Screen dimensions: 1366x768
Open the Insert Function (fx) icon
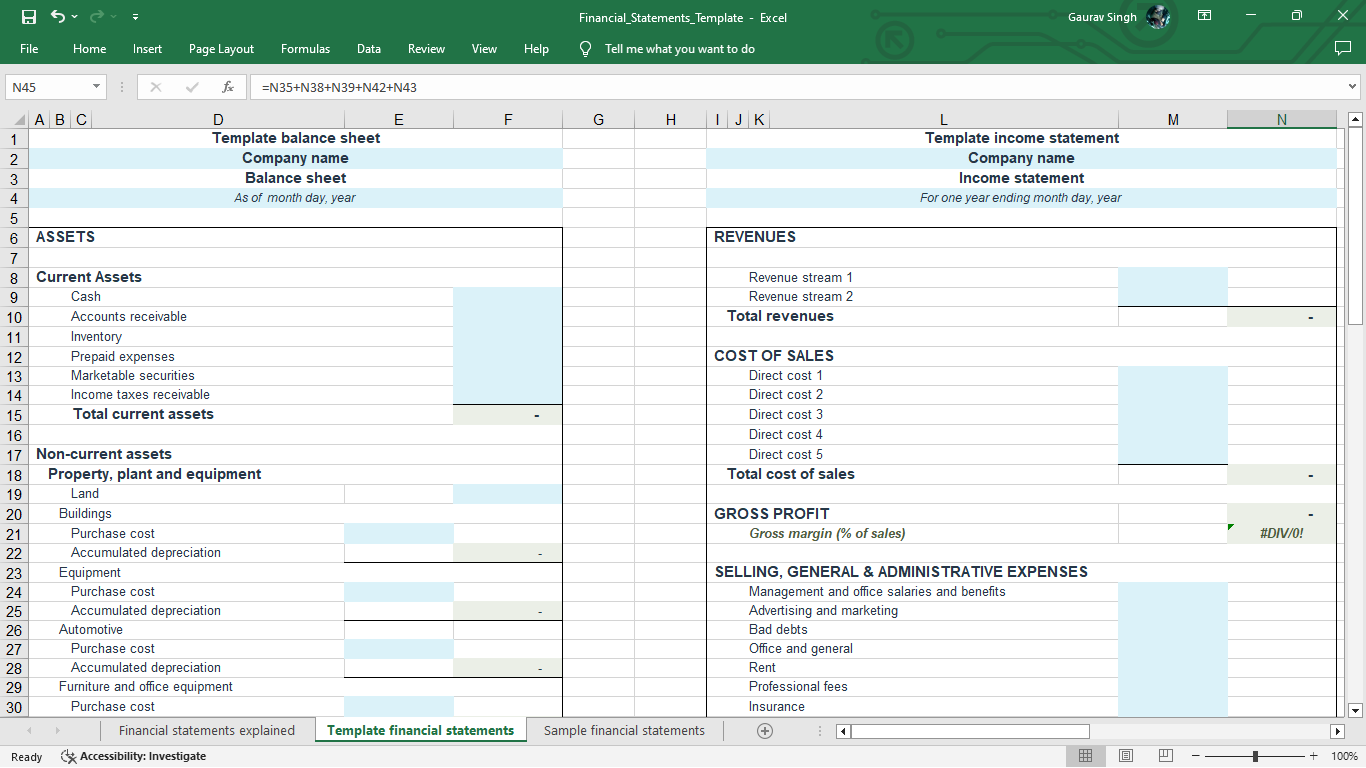227,87
